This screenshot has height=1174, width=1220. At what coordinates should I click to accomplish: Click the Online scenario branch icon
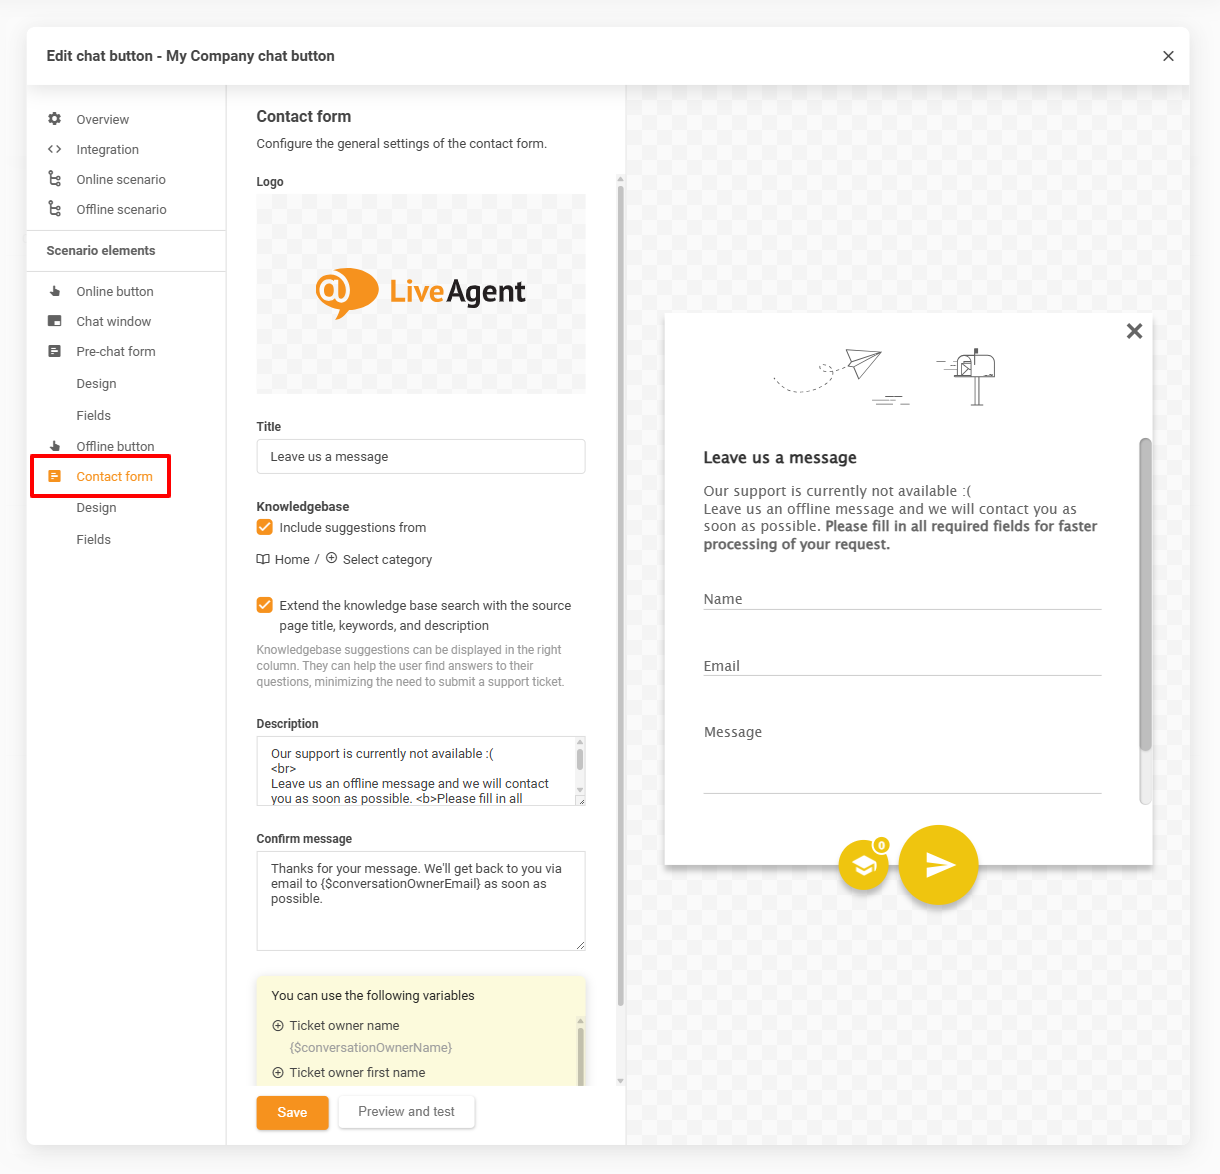coord(55,179)
